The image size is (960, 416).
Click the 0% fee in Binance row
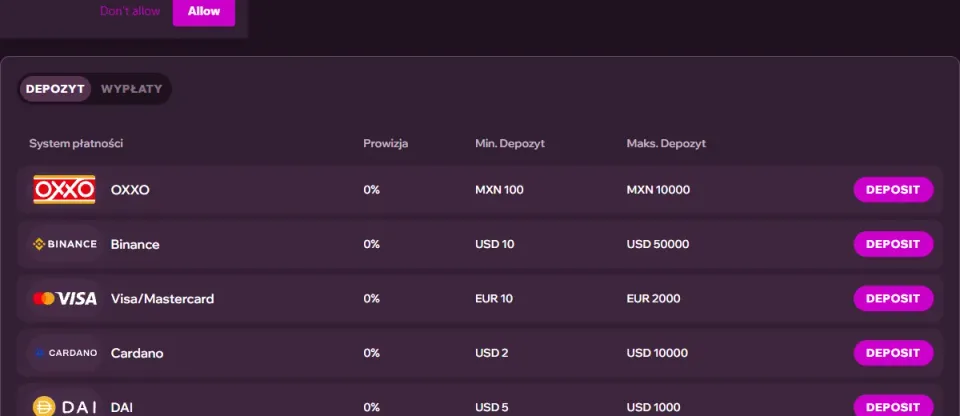(372, 244)
